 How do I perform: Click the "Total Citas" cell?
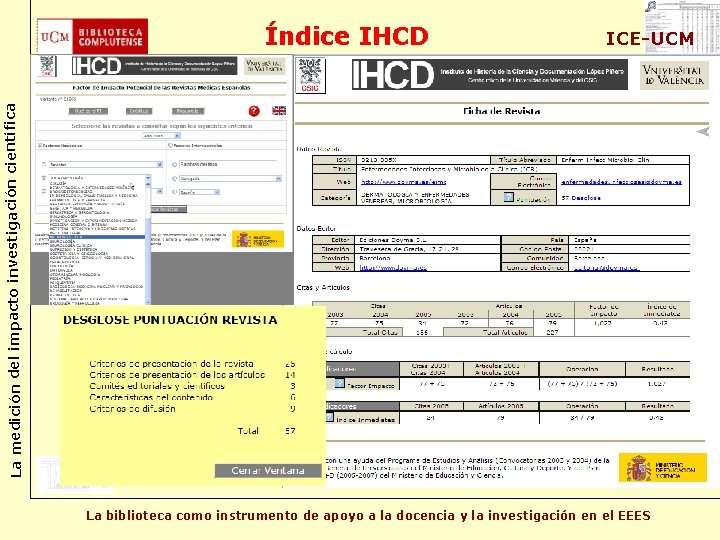pos(380,332)
